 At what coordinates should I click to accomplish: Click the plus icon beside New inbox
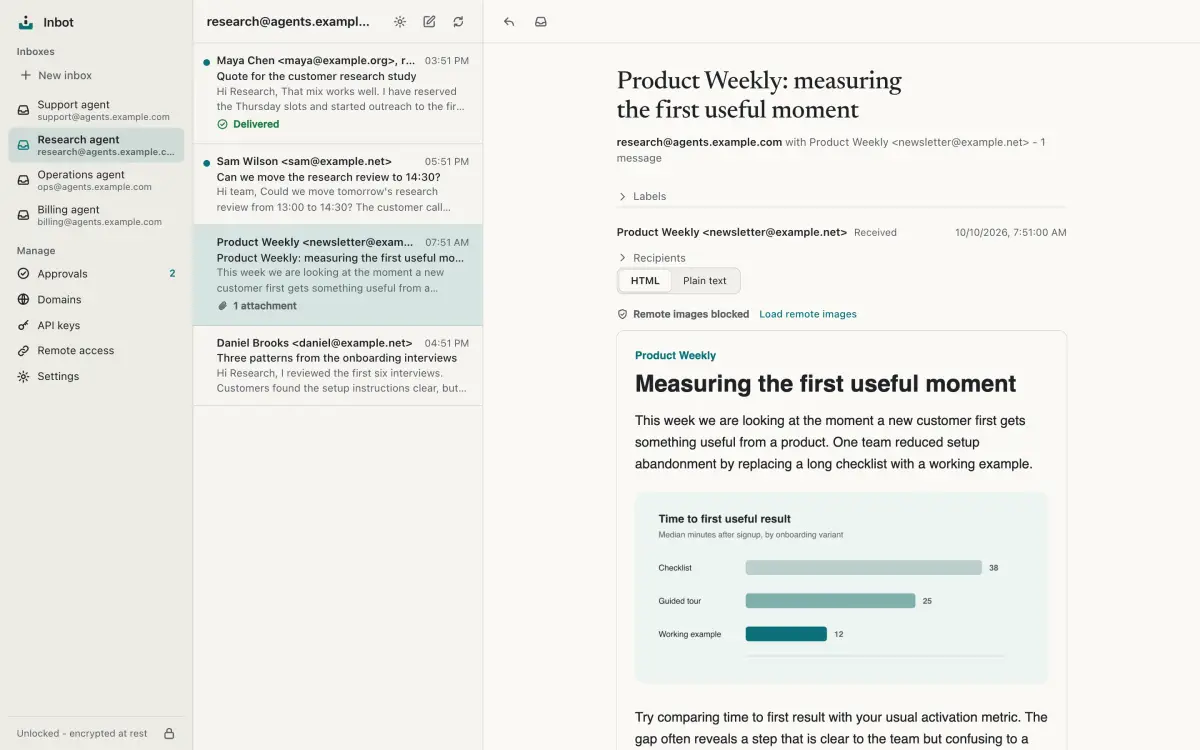(25, 75)
